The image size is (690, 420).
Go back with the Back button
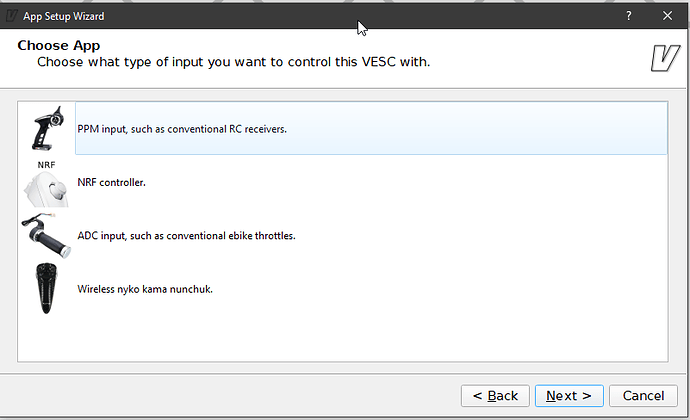point(494,396)
